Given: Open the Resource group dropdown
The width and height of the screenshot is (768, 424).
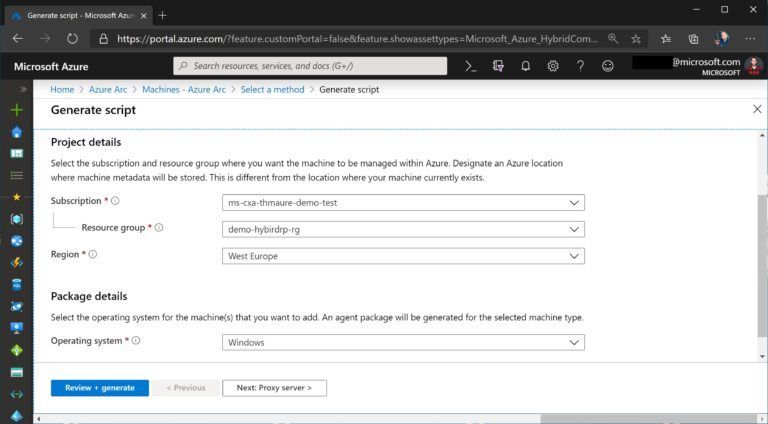Looking at the screenshot, I should pos(403,229).
